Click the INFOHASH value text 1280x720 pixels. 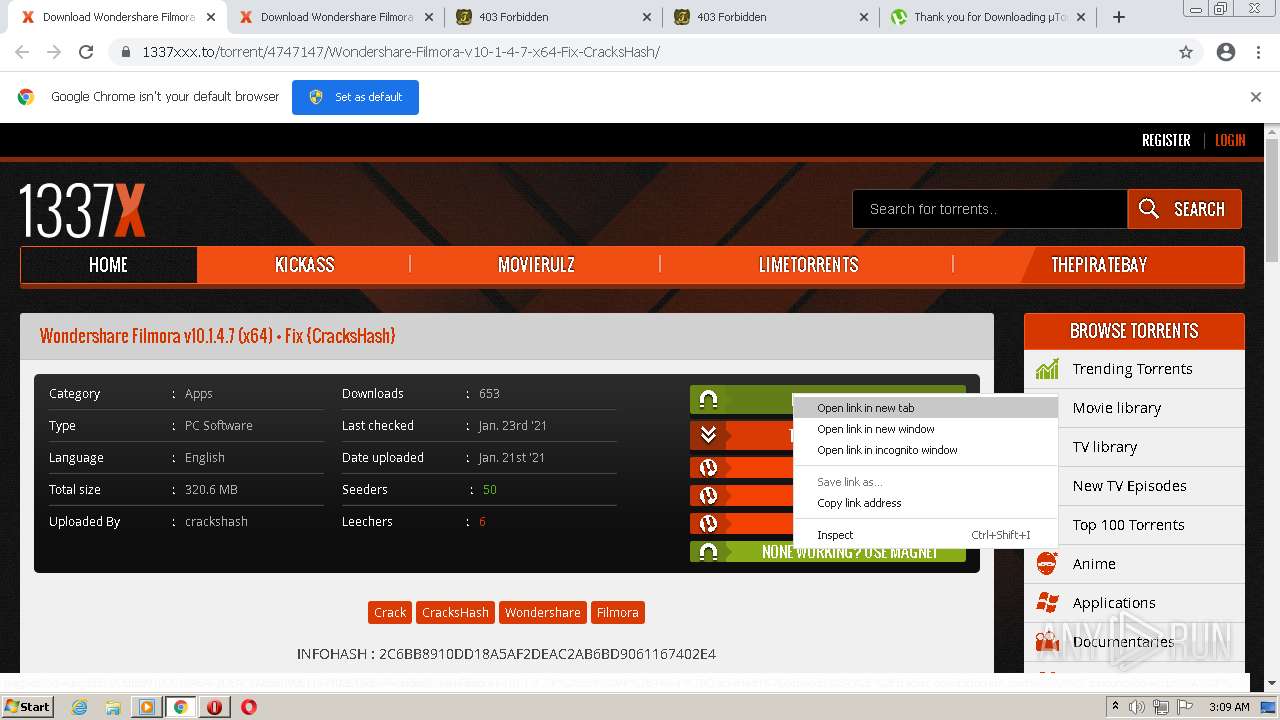[x=547, y=654]
